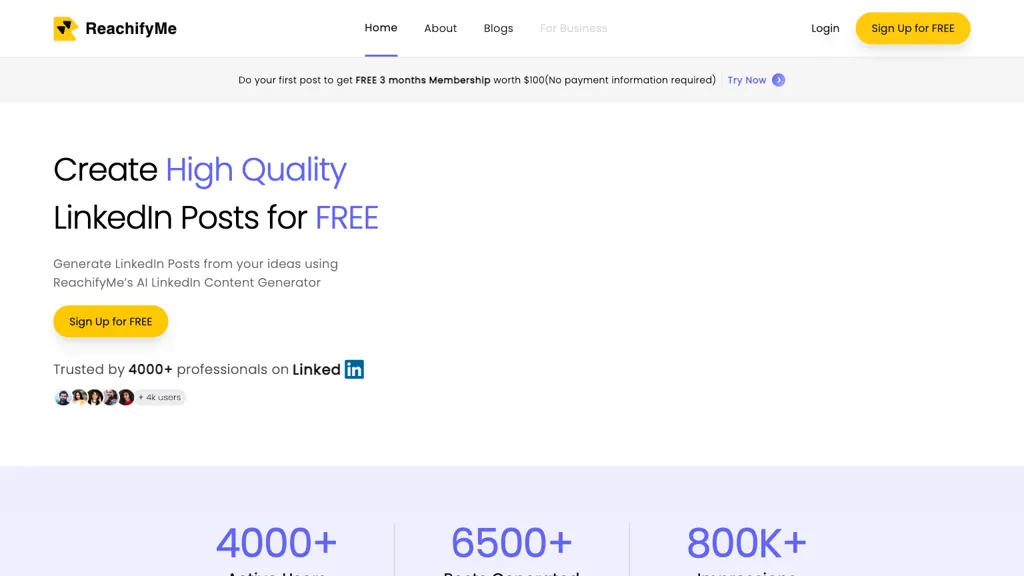Click 'Generate LinkedIn Posts from your ideas' text

point(195,264)
